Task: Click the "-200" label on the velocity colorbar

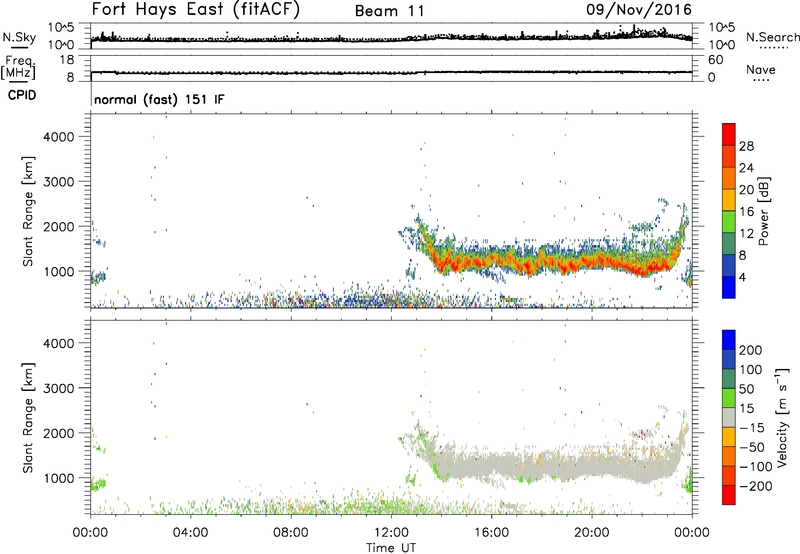Action: 756,486
